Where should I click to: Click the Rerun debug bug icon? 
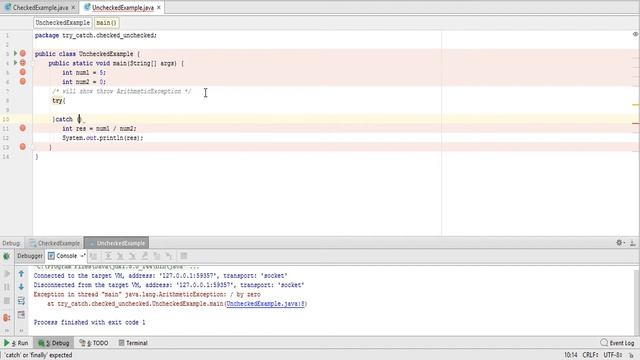coord(7,256)
